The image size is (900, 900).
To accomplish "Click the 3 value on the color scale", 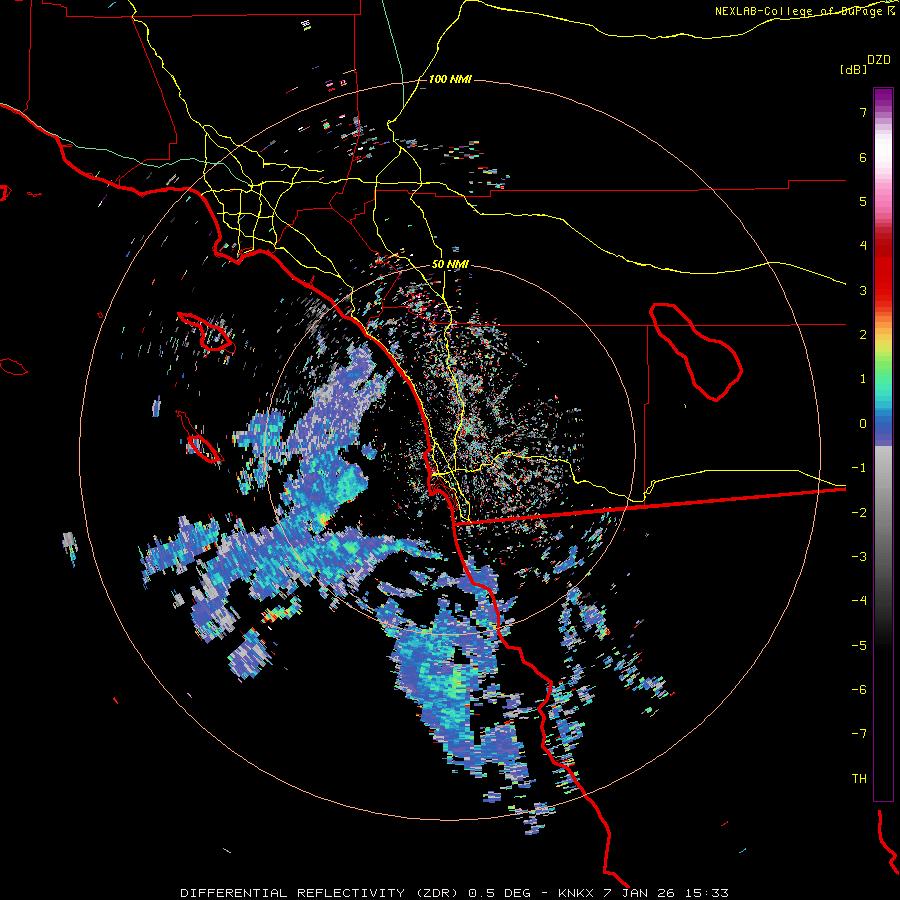I will (863, 290).
